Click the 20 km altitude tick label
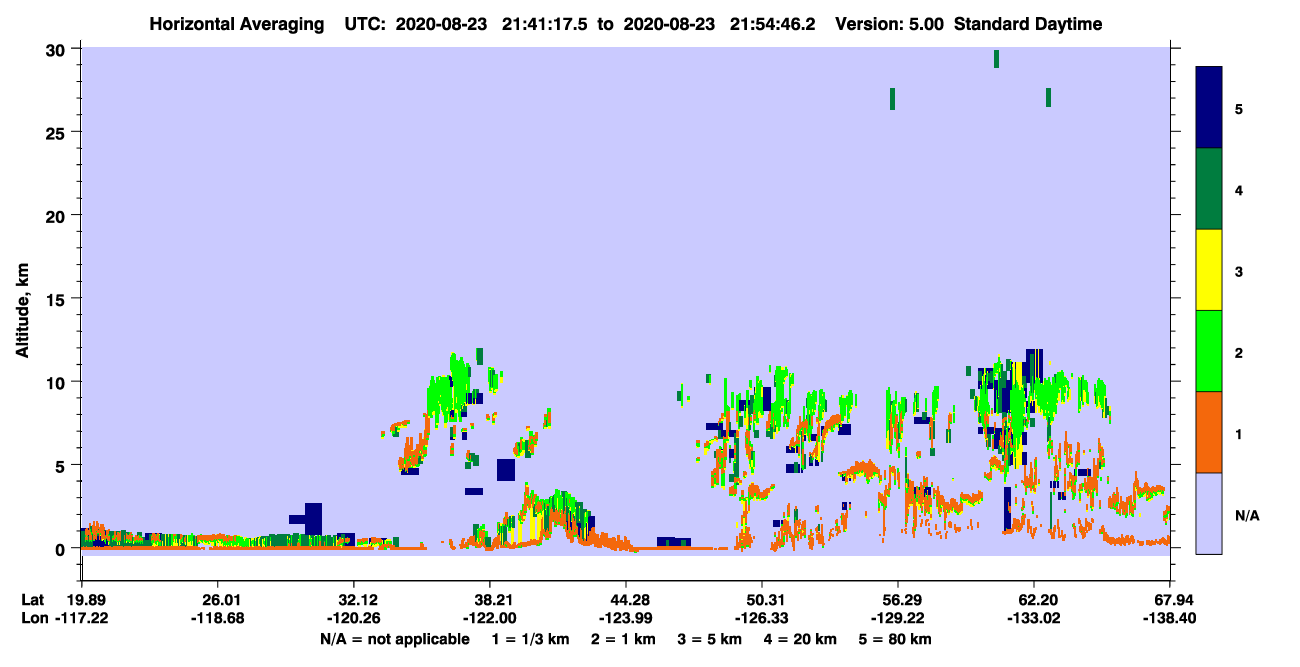1300x667 pixels. (56, 215)
